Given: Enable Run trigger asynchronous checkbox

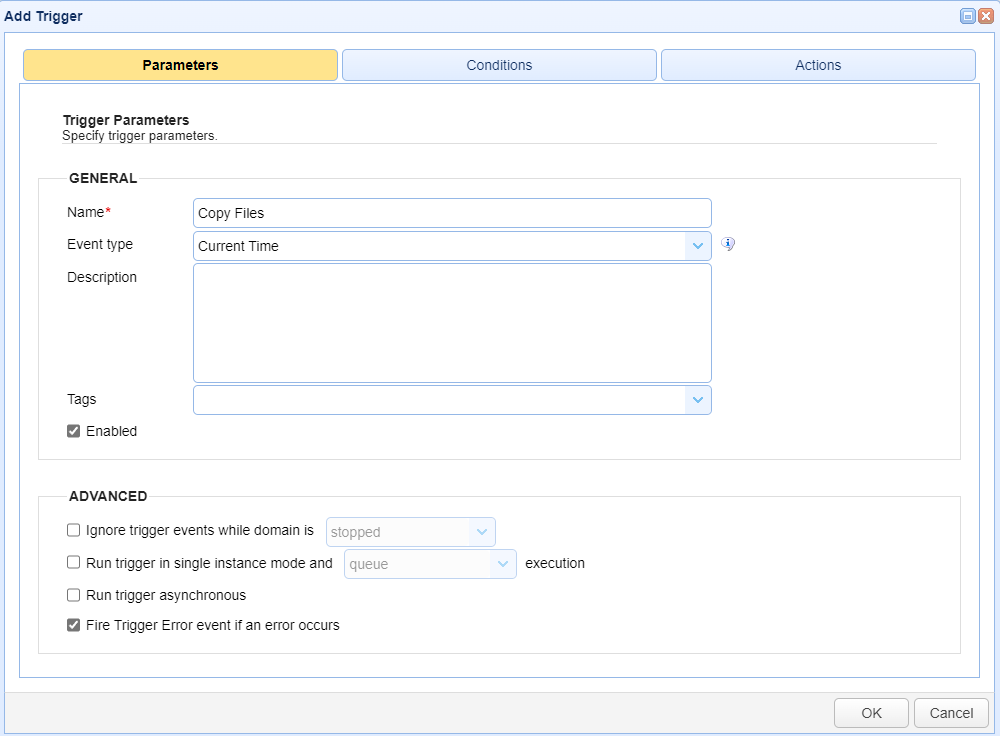Looking at the screenshot, I should [x=73, y=595].
